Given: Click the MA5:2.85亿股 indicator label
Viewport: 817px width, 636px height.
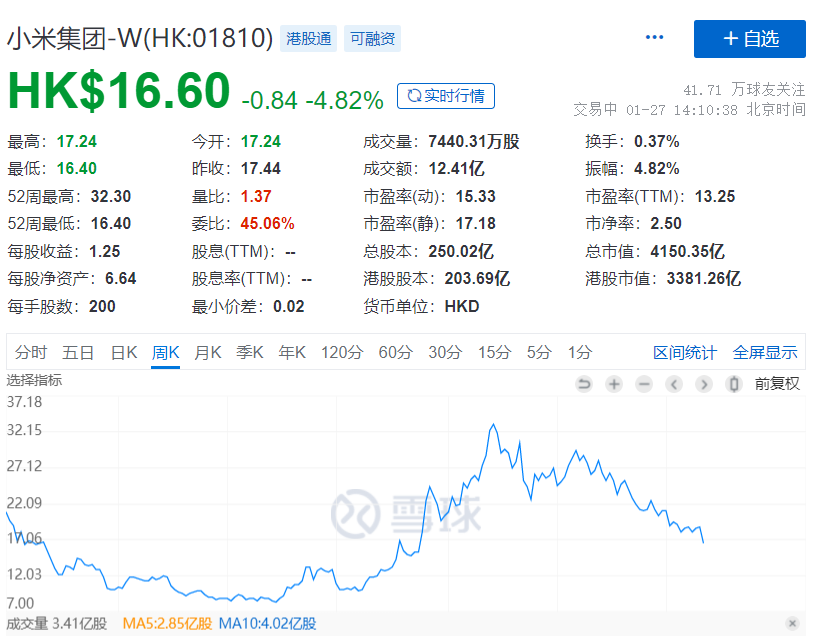Looking at the screenshot, I should coord(167,623).
